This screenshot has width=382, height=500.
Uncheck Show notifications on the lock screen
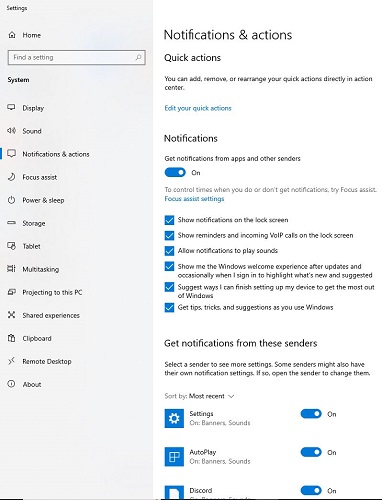(x=169, y=220)
